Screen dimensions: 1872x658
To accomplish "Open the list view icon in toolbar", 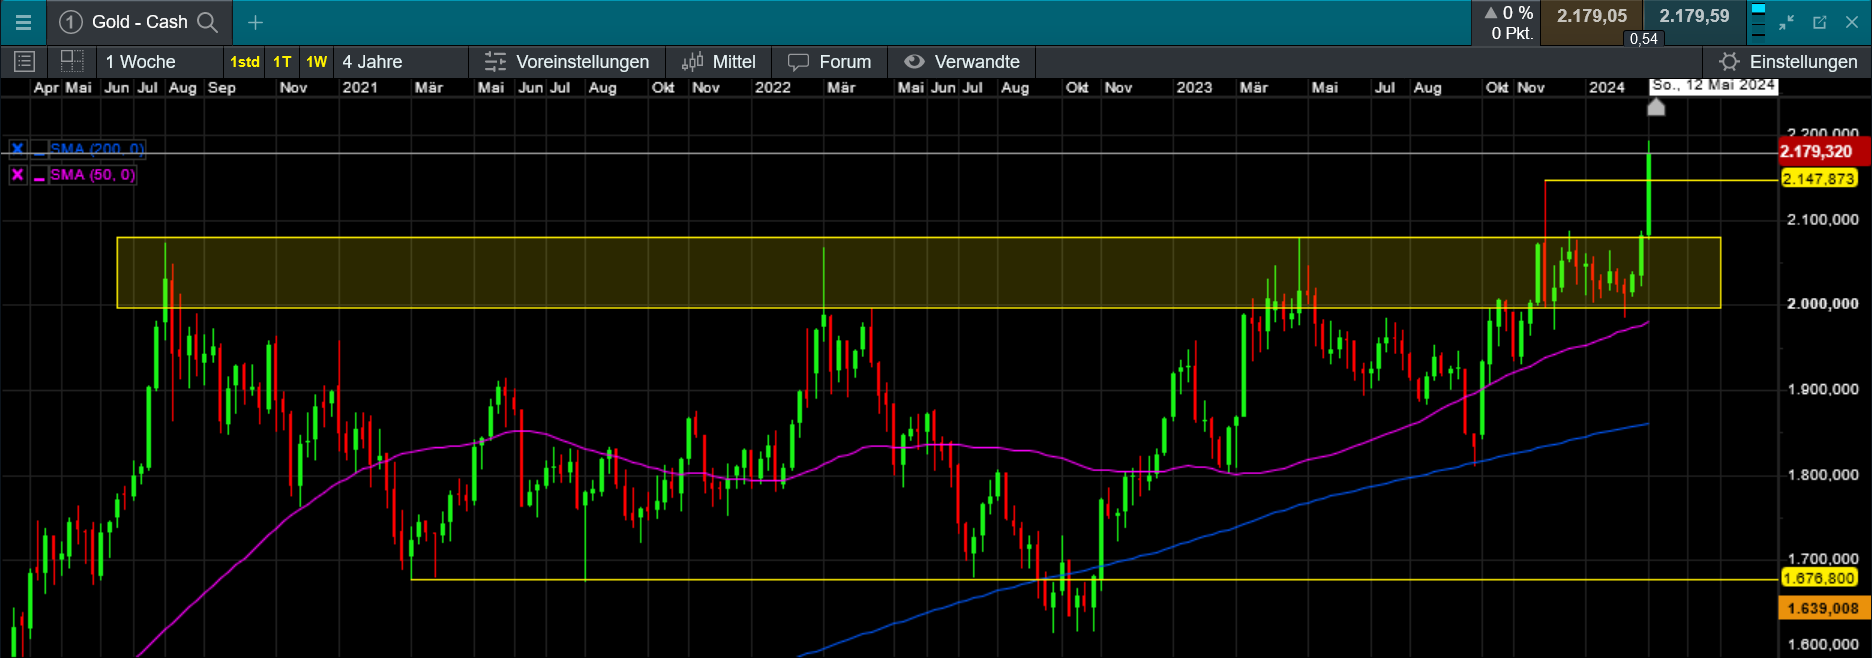I will point(25,62).
